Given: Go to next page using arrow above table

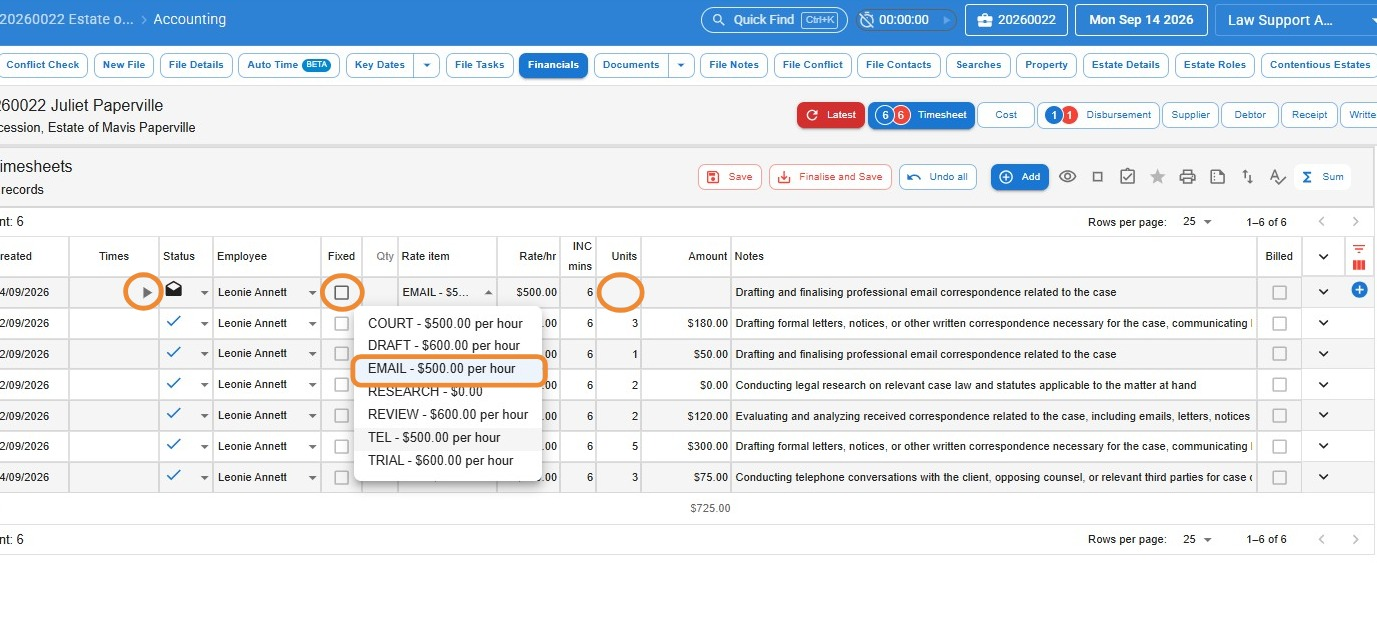Looking at the screenshot, I should click(1355, 222).
